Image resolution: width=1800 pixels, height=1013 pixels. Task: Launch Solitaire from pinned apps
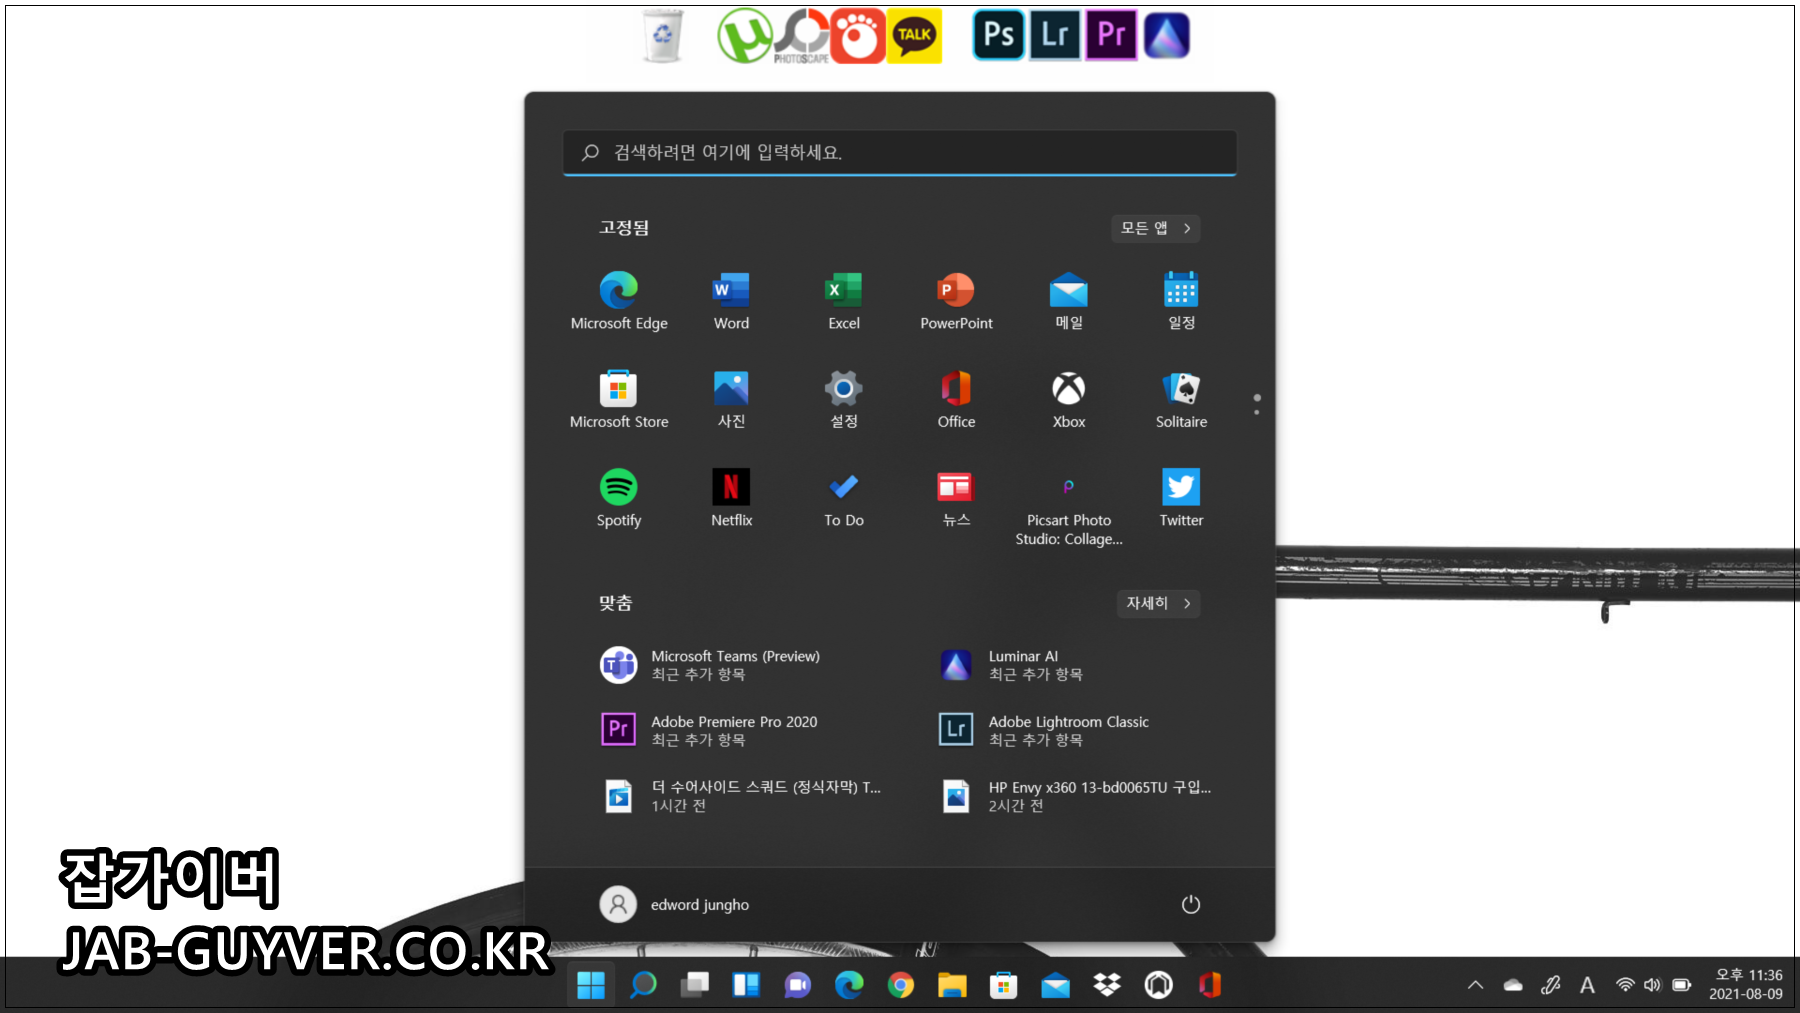pos(1181,399)
